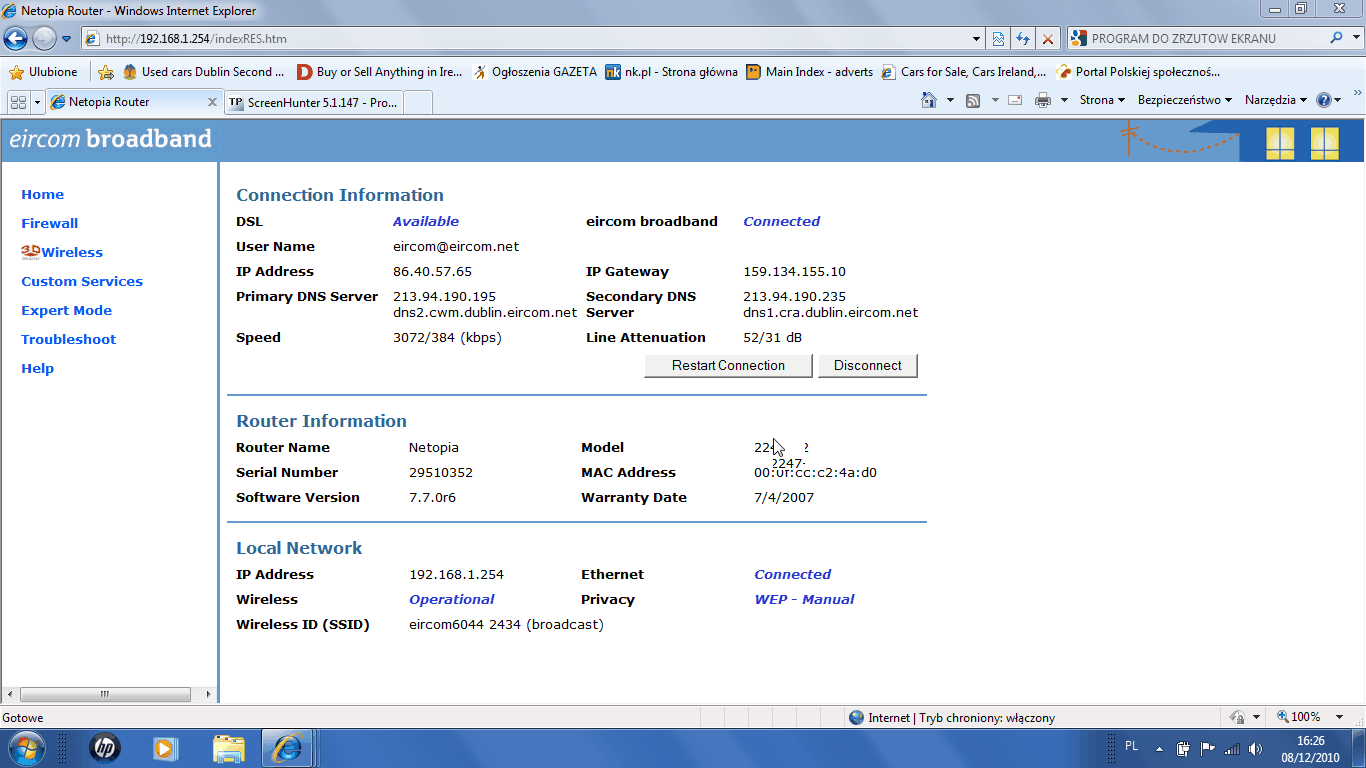Open the Troubleshoot page
The width and height of the screenshot is (1366, 768).
coord(68,340)
